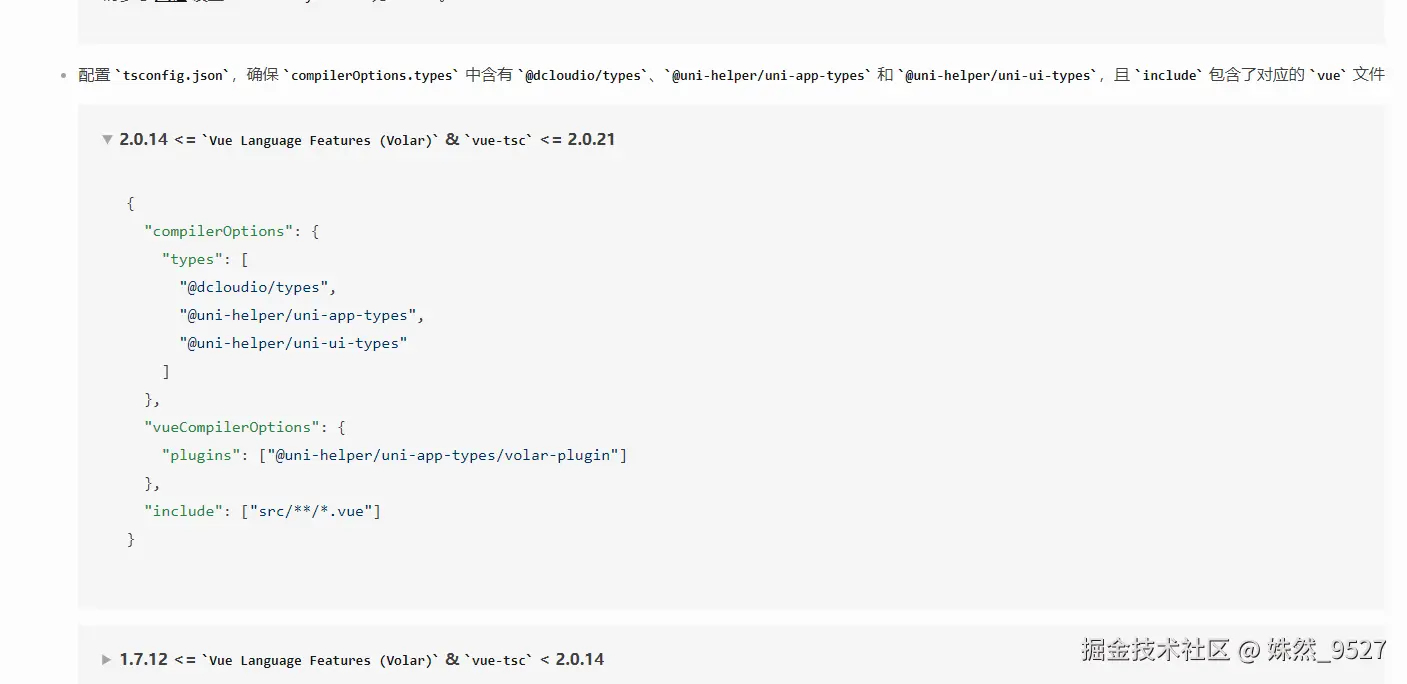
Task: Click the `tsconfig.json` inline code text
Action: 172,75
